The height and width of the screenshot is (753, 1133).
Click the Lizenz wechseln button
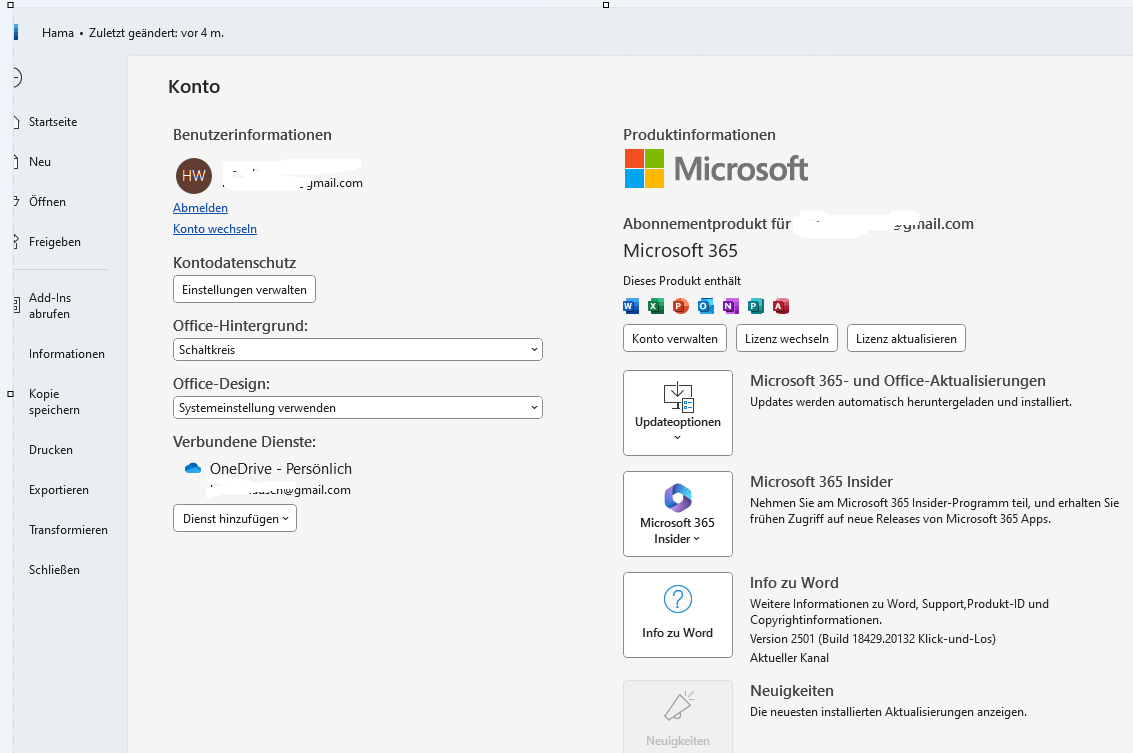tap(787, 338)
